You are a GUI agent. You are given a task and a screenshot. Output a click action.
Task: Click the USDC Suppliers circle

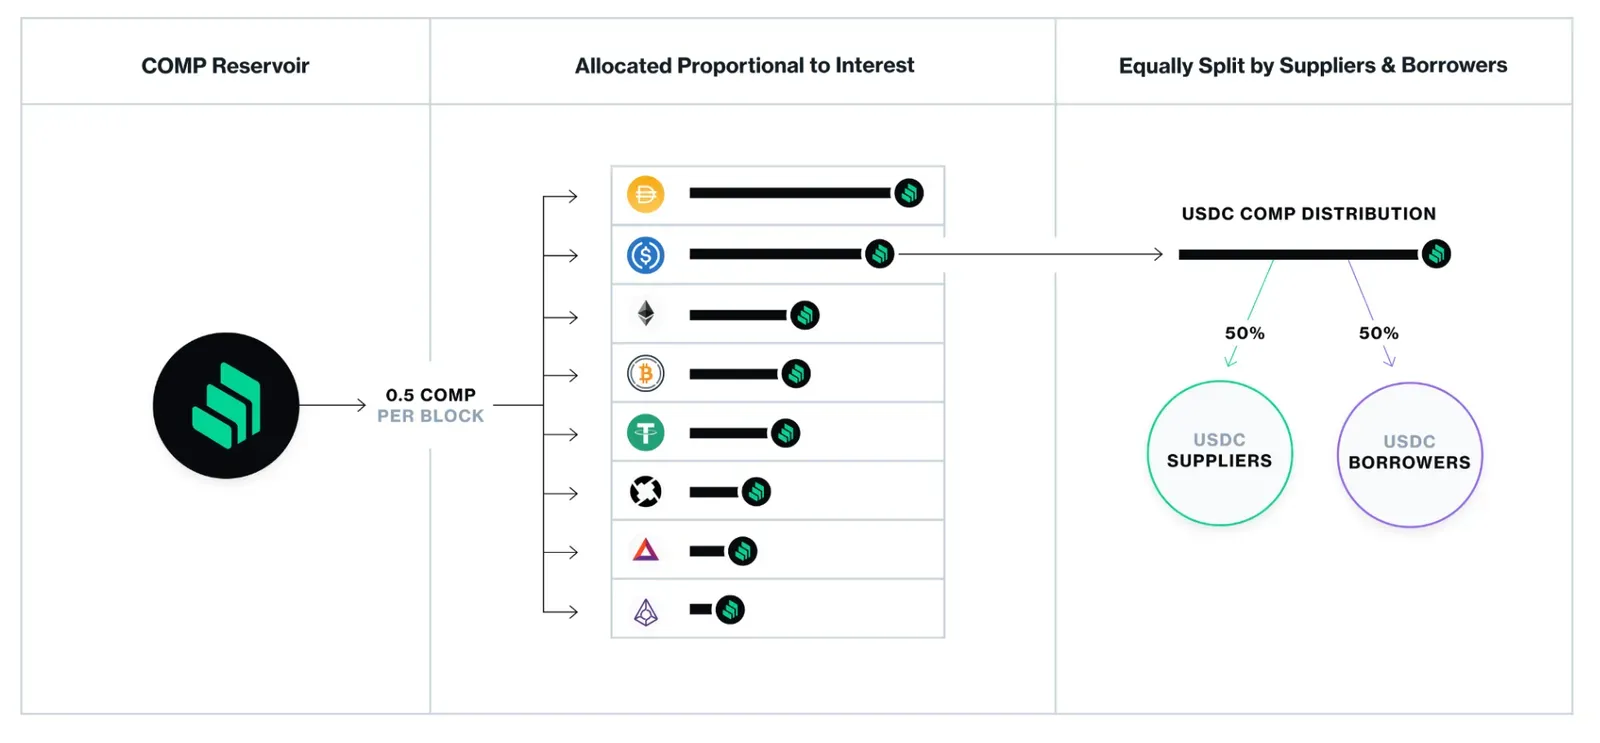click(x=1220, y=452)
